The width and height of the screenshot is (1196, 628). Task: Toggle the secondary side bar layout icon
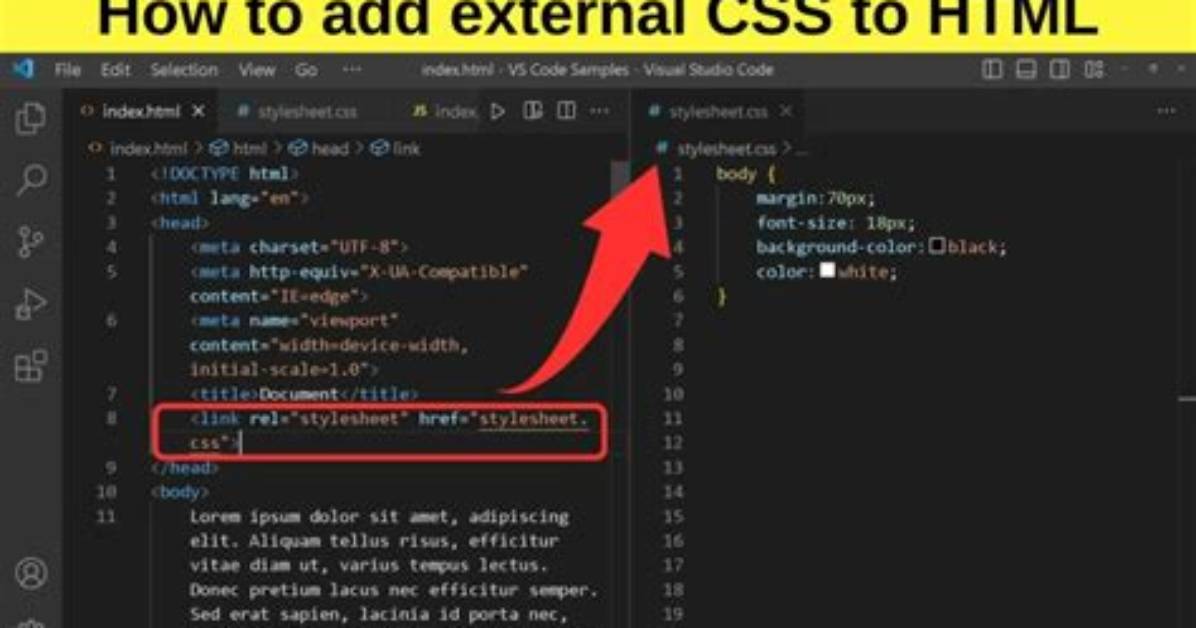pyautogui.click(x=1059, y=69)
